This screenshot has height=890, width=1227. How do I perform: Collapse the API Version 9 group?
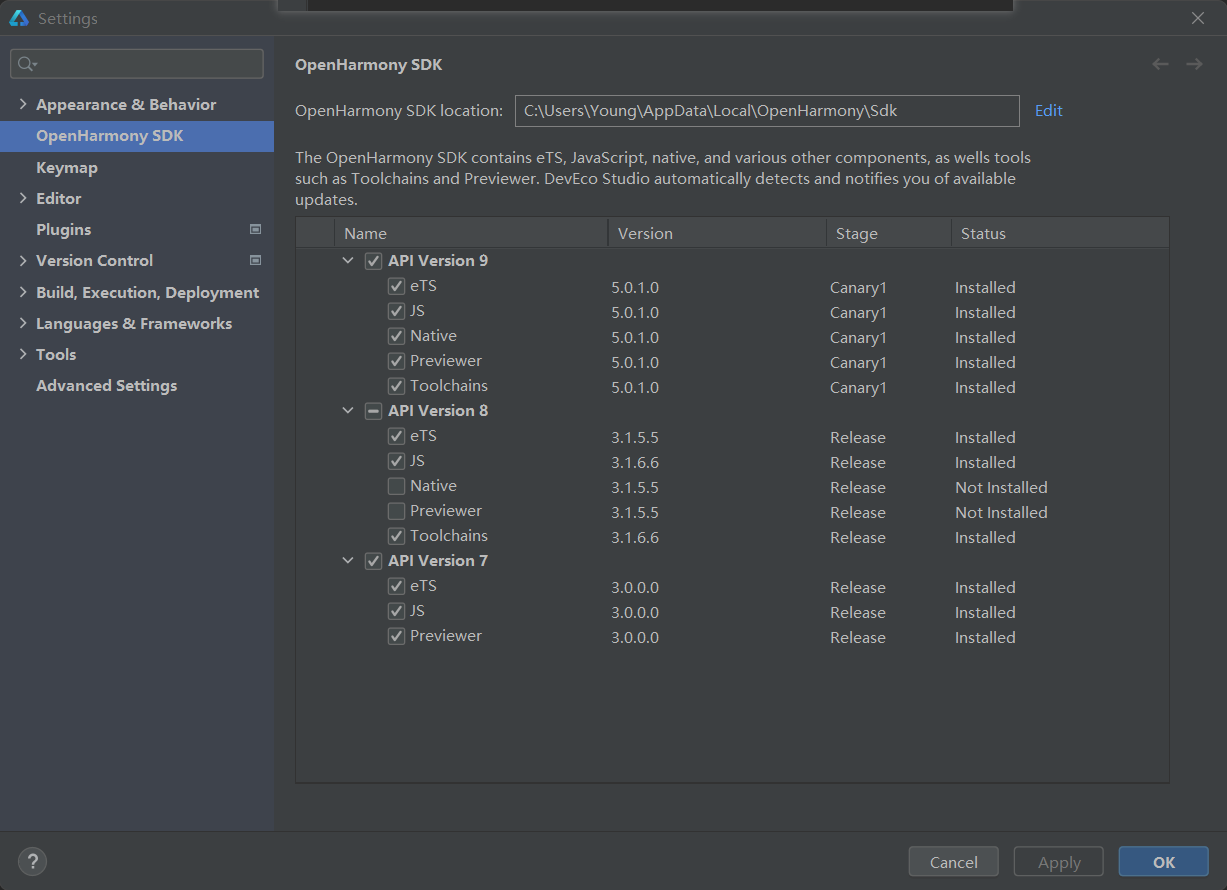348,261
